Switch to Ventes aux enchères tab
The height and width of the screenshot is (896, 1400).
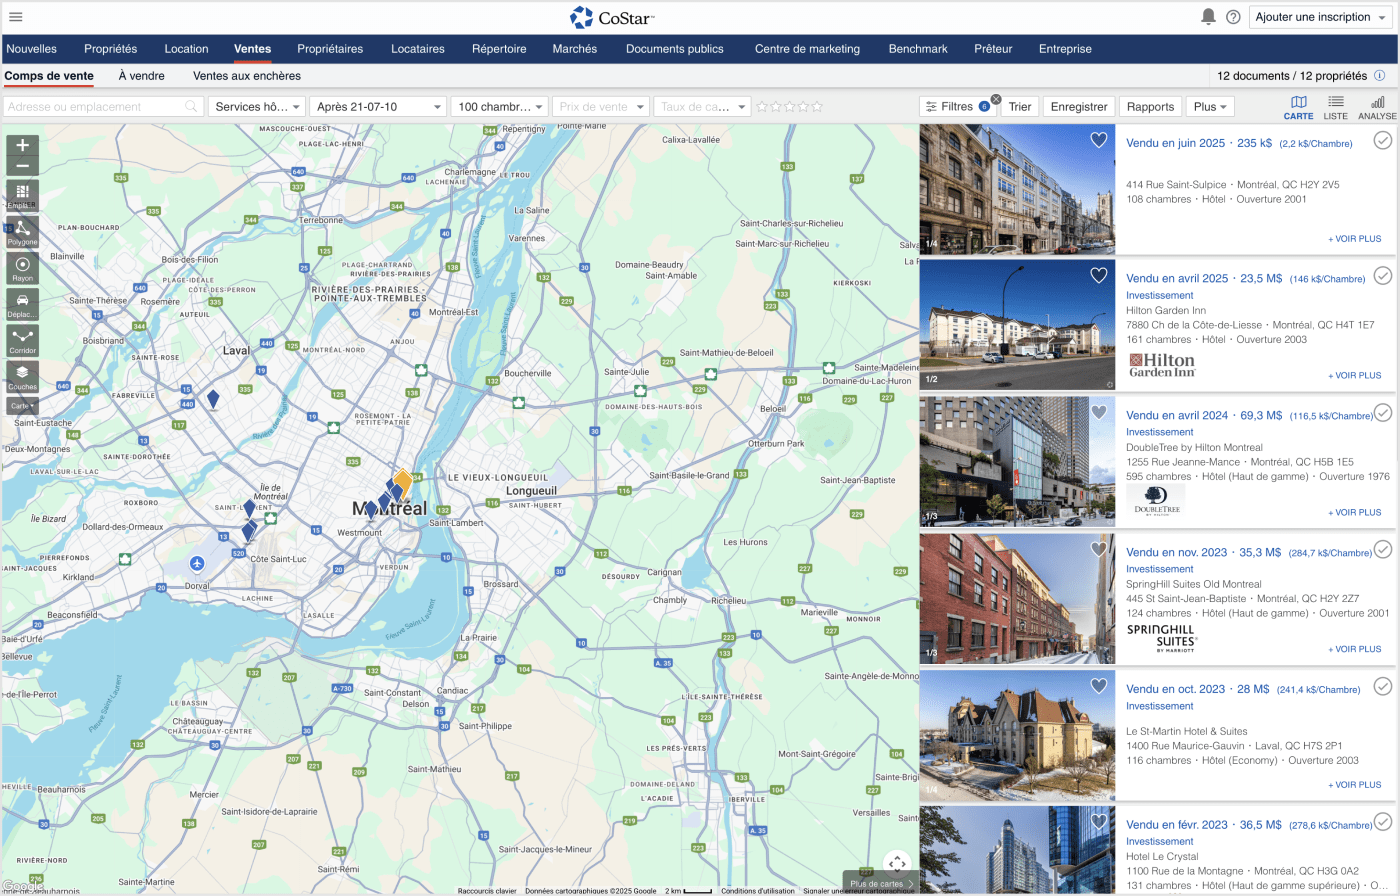coord(246,76)
